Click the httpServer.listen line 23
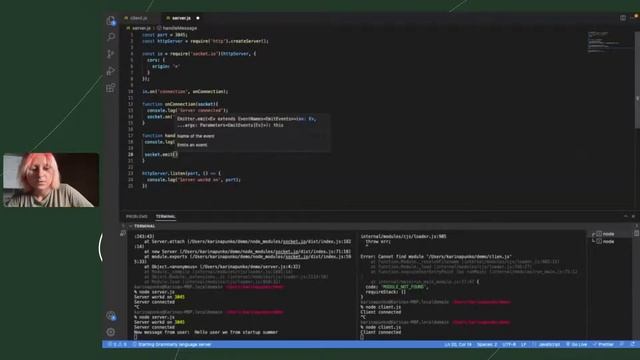 pos(182,173)
